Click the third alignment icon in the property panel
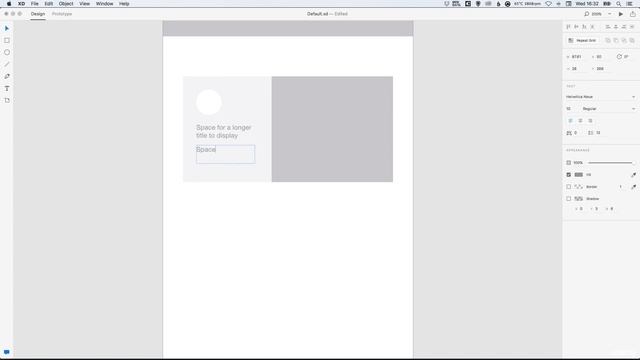This screenshot has height=360, width=640. 584,27
